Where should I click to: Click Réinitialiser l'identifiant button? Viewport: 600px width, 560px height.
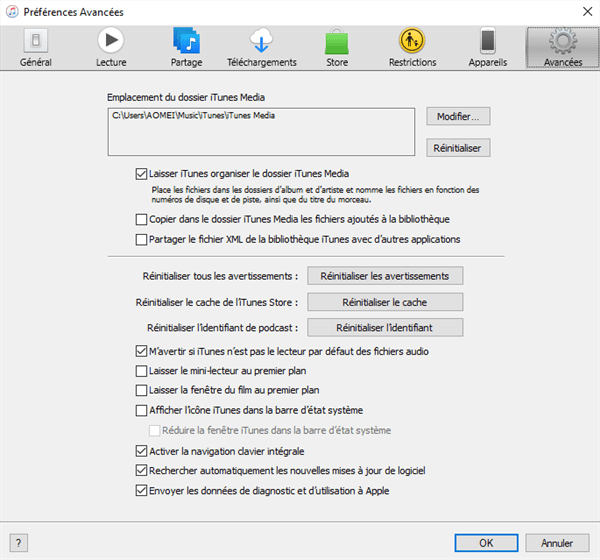pos(385,328)
